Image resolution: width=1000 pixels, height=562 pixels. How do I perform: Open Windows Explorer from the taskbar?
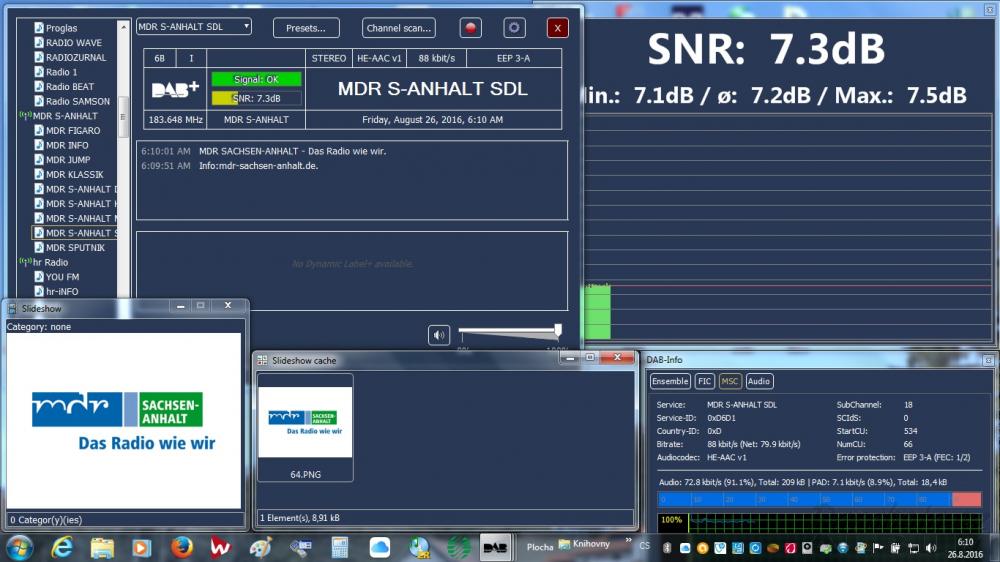coord(102,547)
